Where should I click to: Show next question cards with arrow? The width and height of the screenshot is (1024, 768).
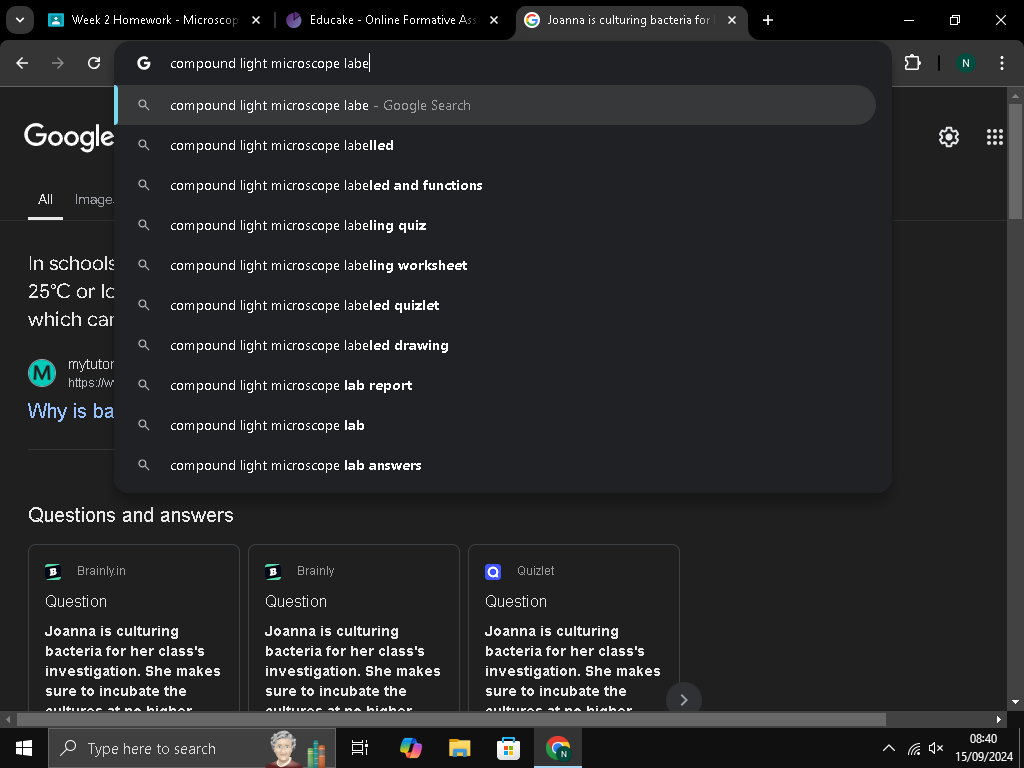[x=684, y=699]
